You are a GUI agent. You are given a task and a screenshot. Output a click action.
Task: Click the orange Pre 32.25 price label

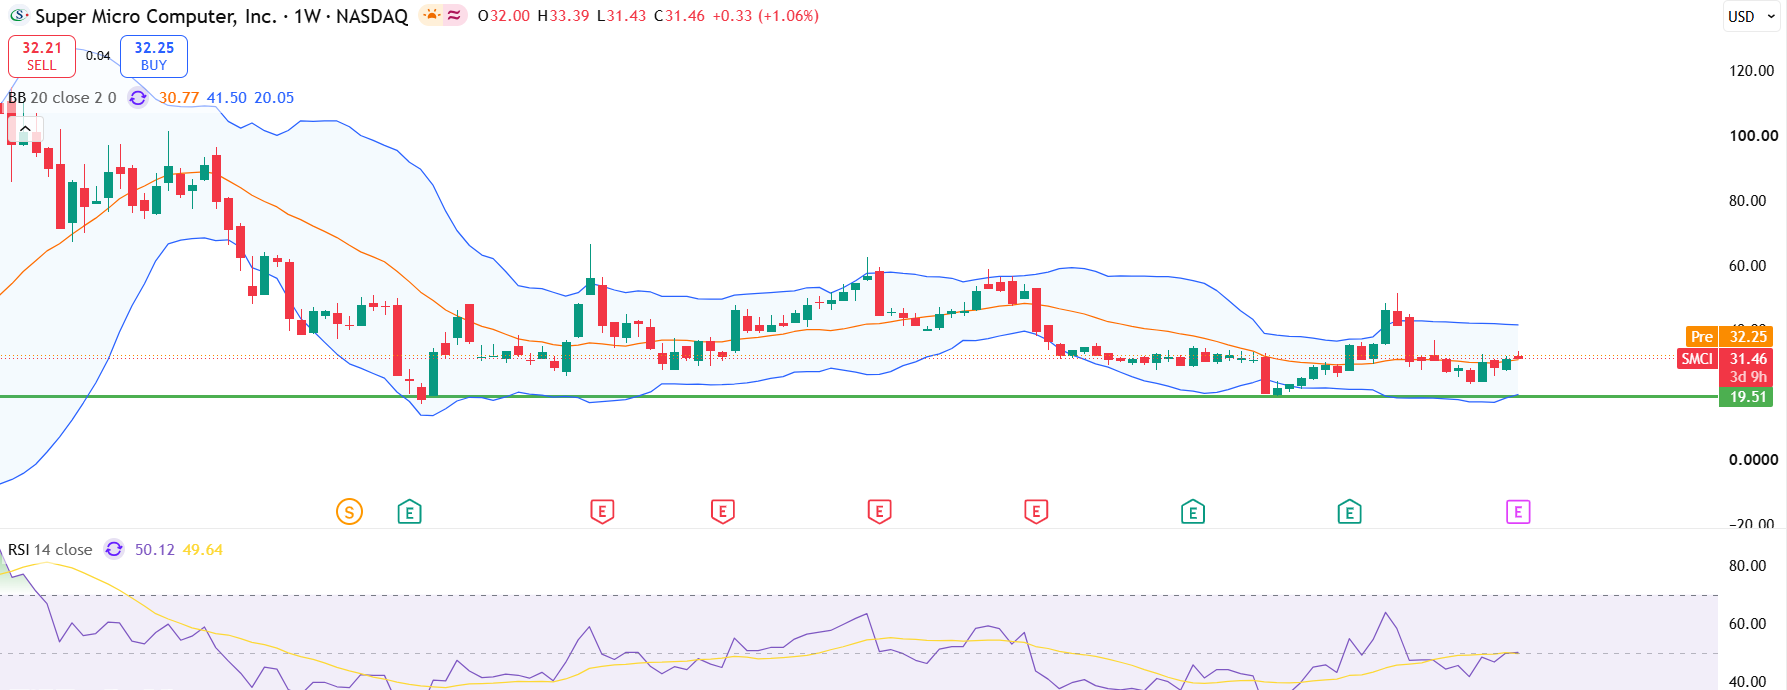coord(1729,337)
